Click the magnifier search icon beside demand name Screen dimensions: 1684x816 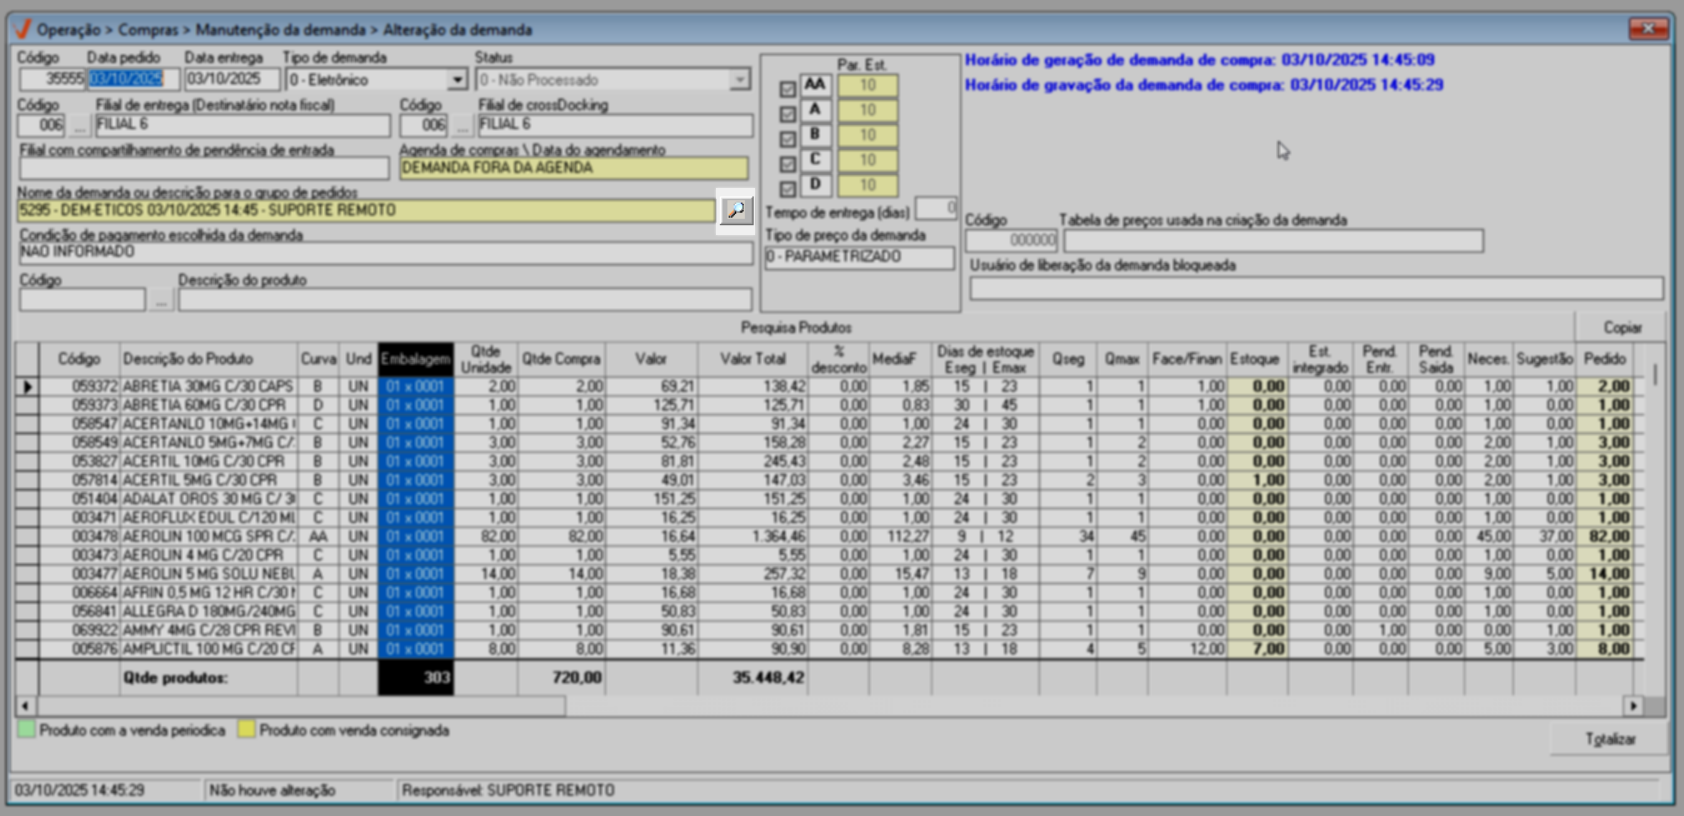736,210
